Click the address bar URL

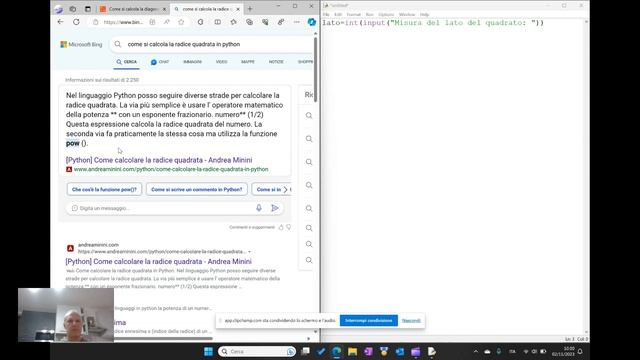coord(123,22)
